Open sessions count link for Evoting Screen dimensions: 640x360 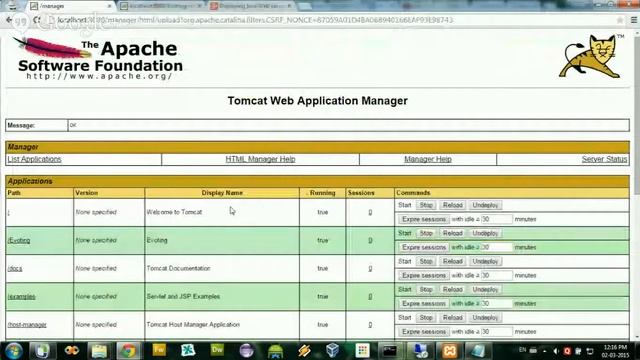pos(370,240)
